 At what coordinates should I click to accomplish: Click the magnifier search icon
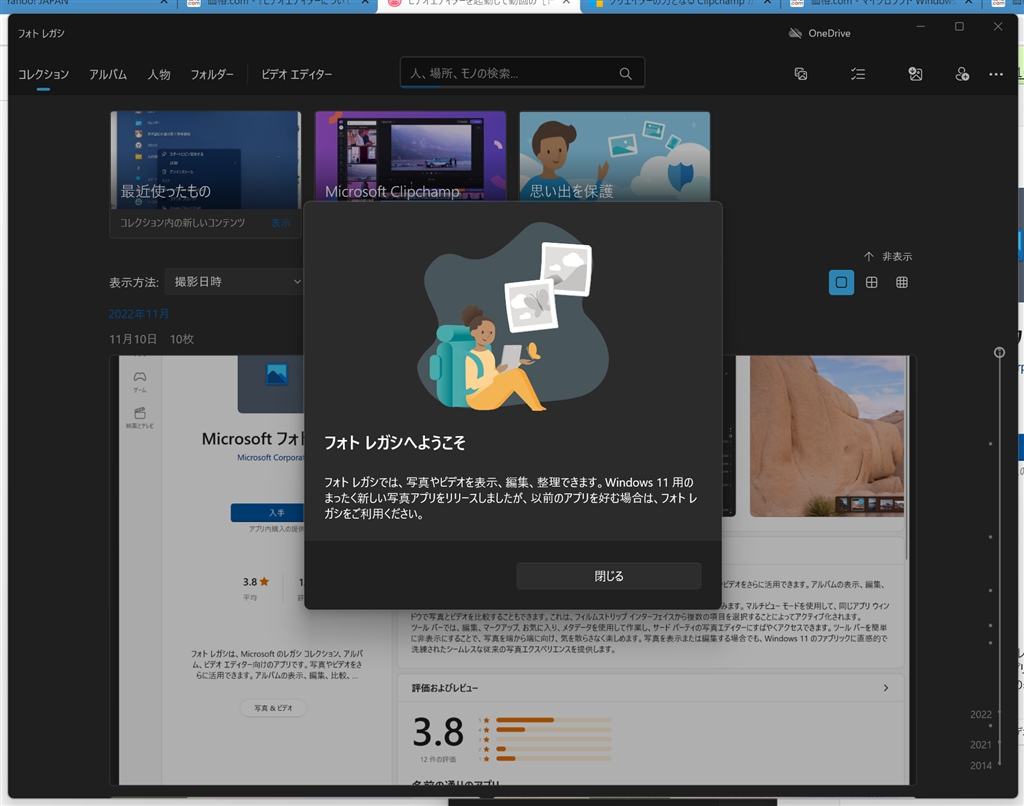[x=626, y=73]
